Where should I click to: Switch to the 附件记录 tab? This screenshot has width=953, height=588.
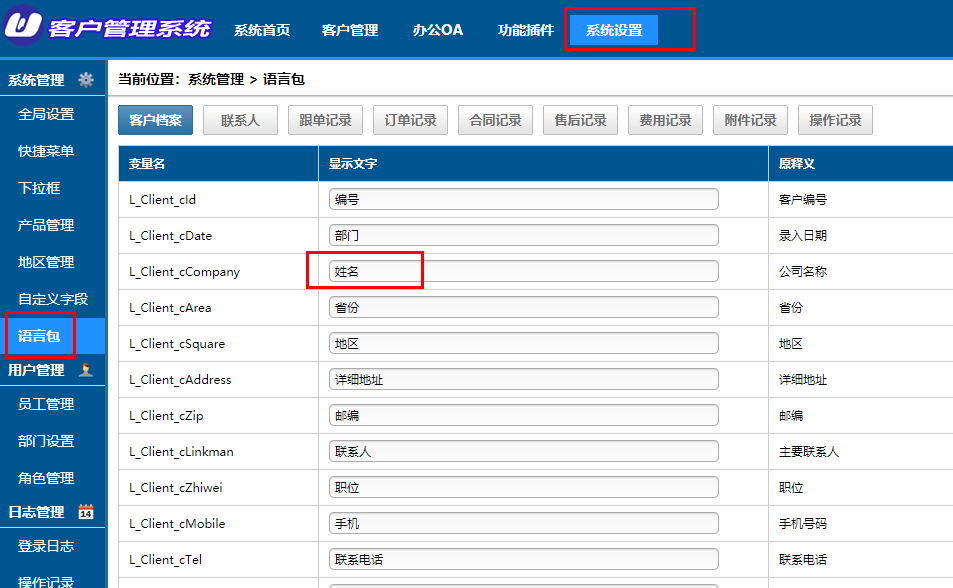(x=751, y=120)
